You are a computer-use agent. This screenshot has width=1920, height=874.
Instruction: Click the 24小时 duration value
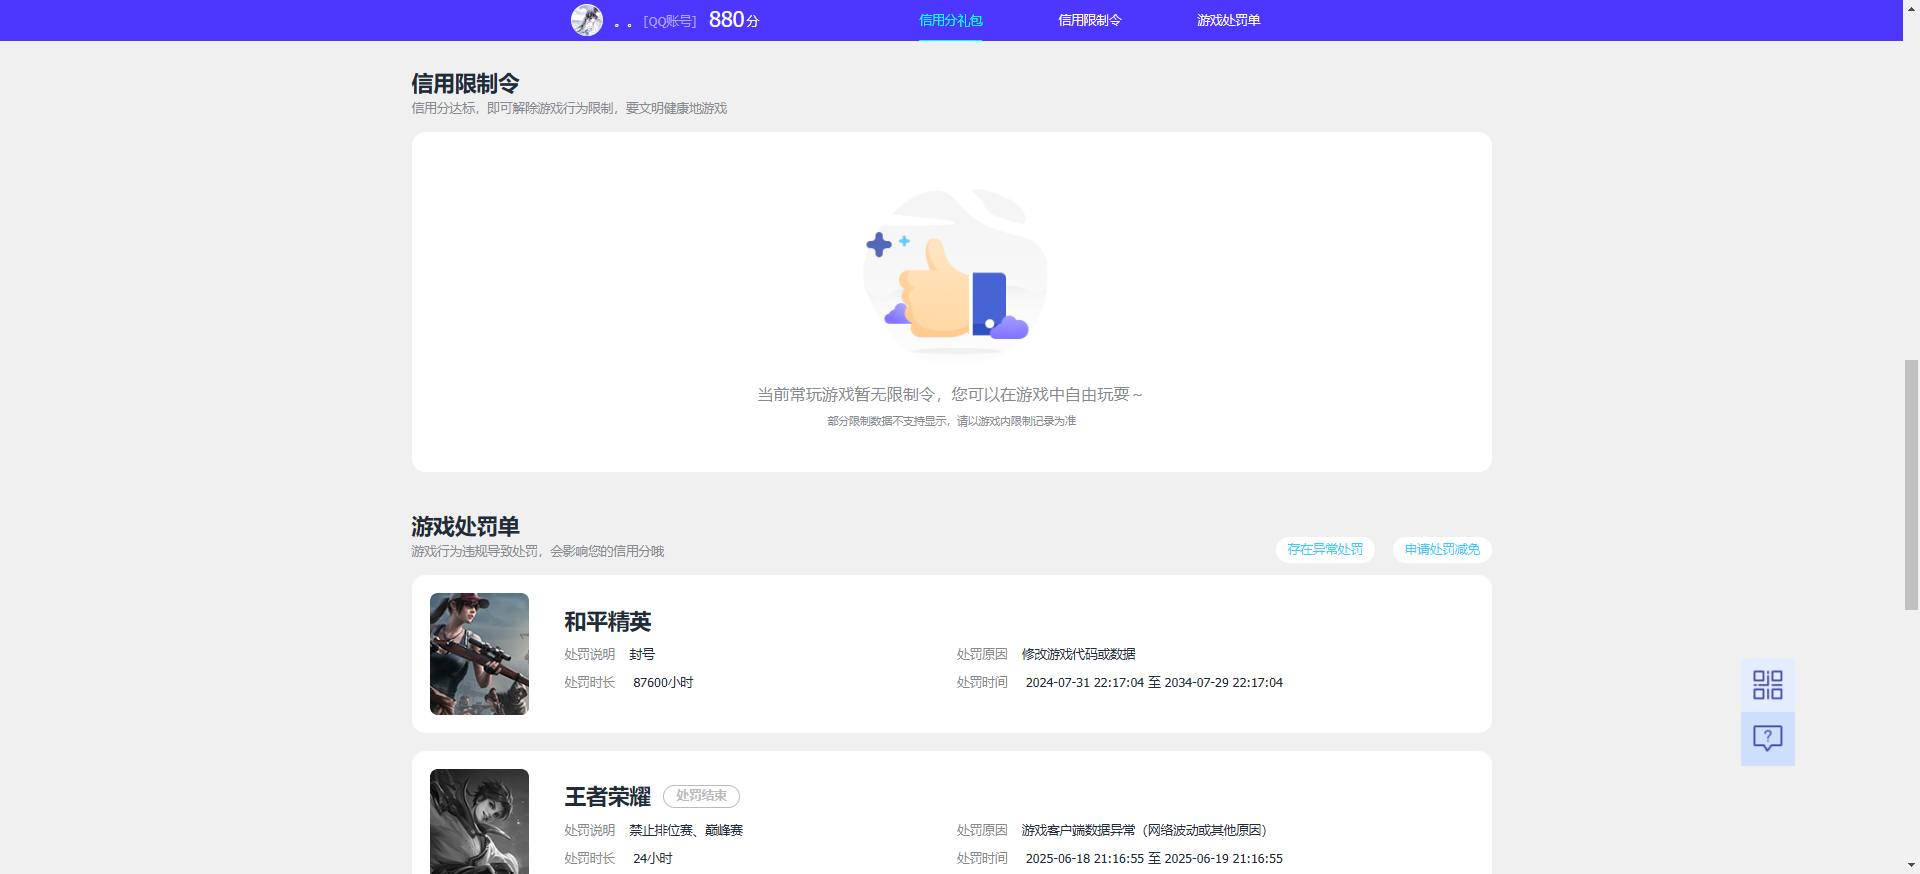click(x=652, y=858)
